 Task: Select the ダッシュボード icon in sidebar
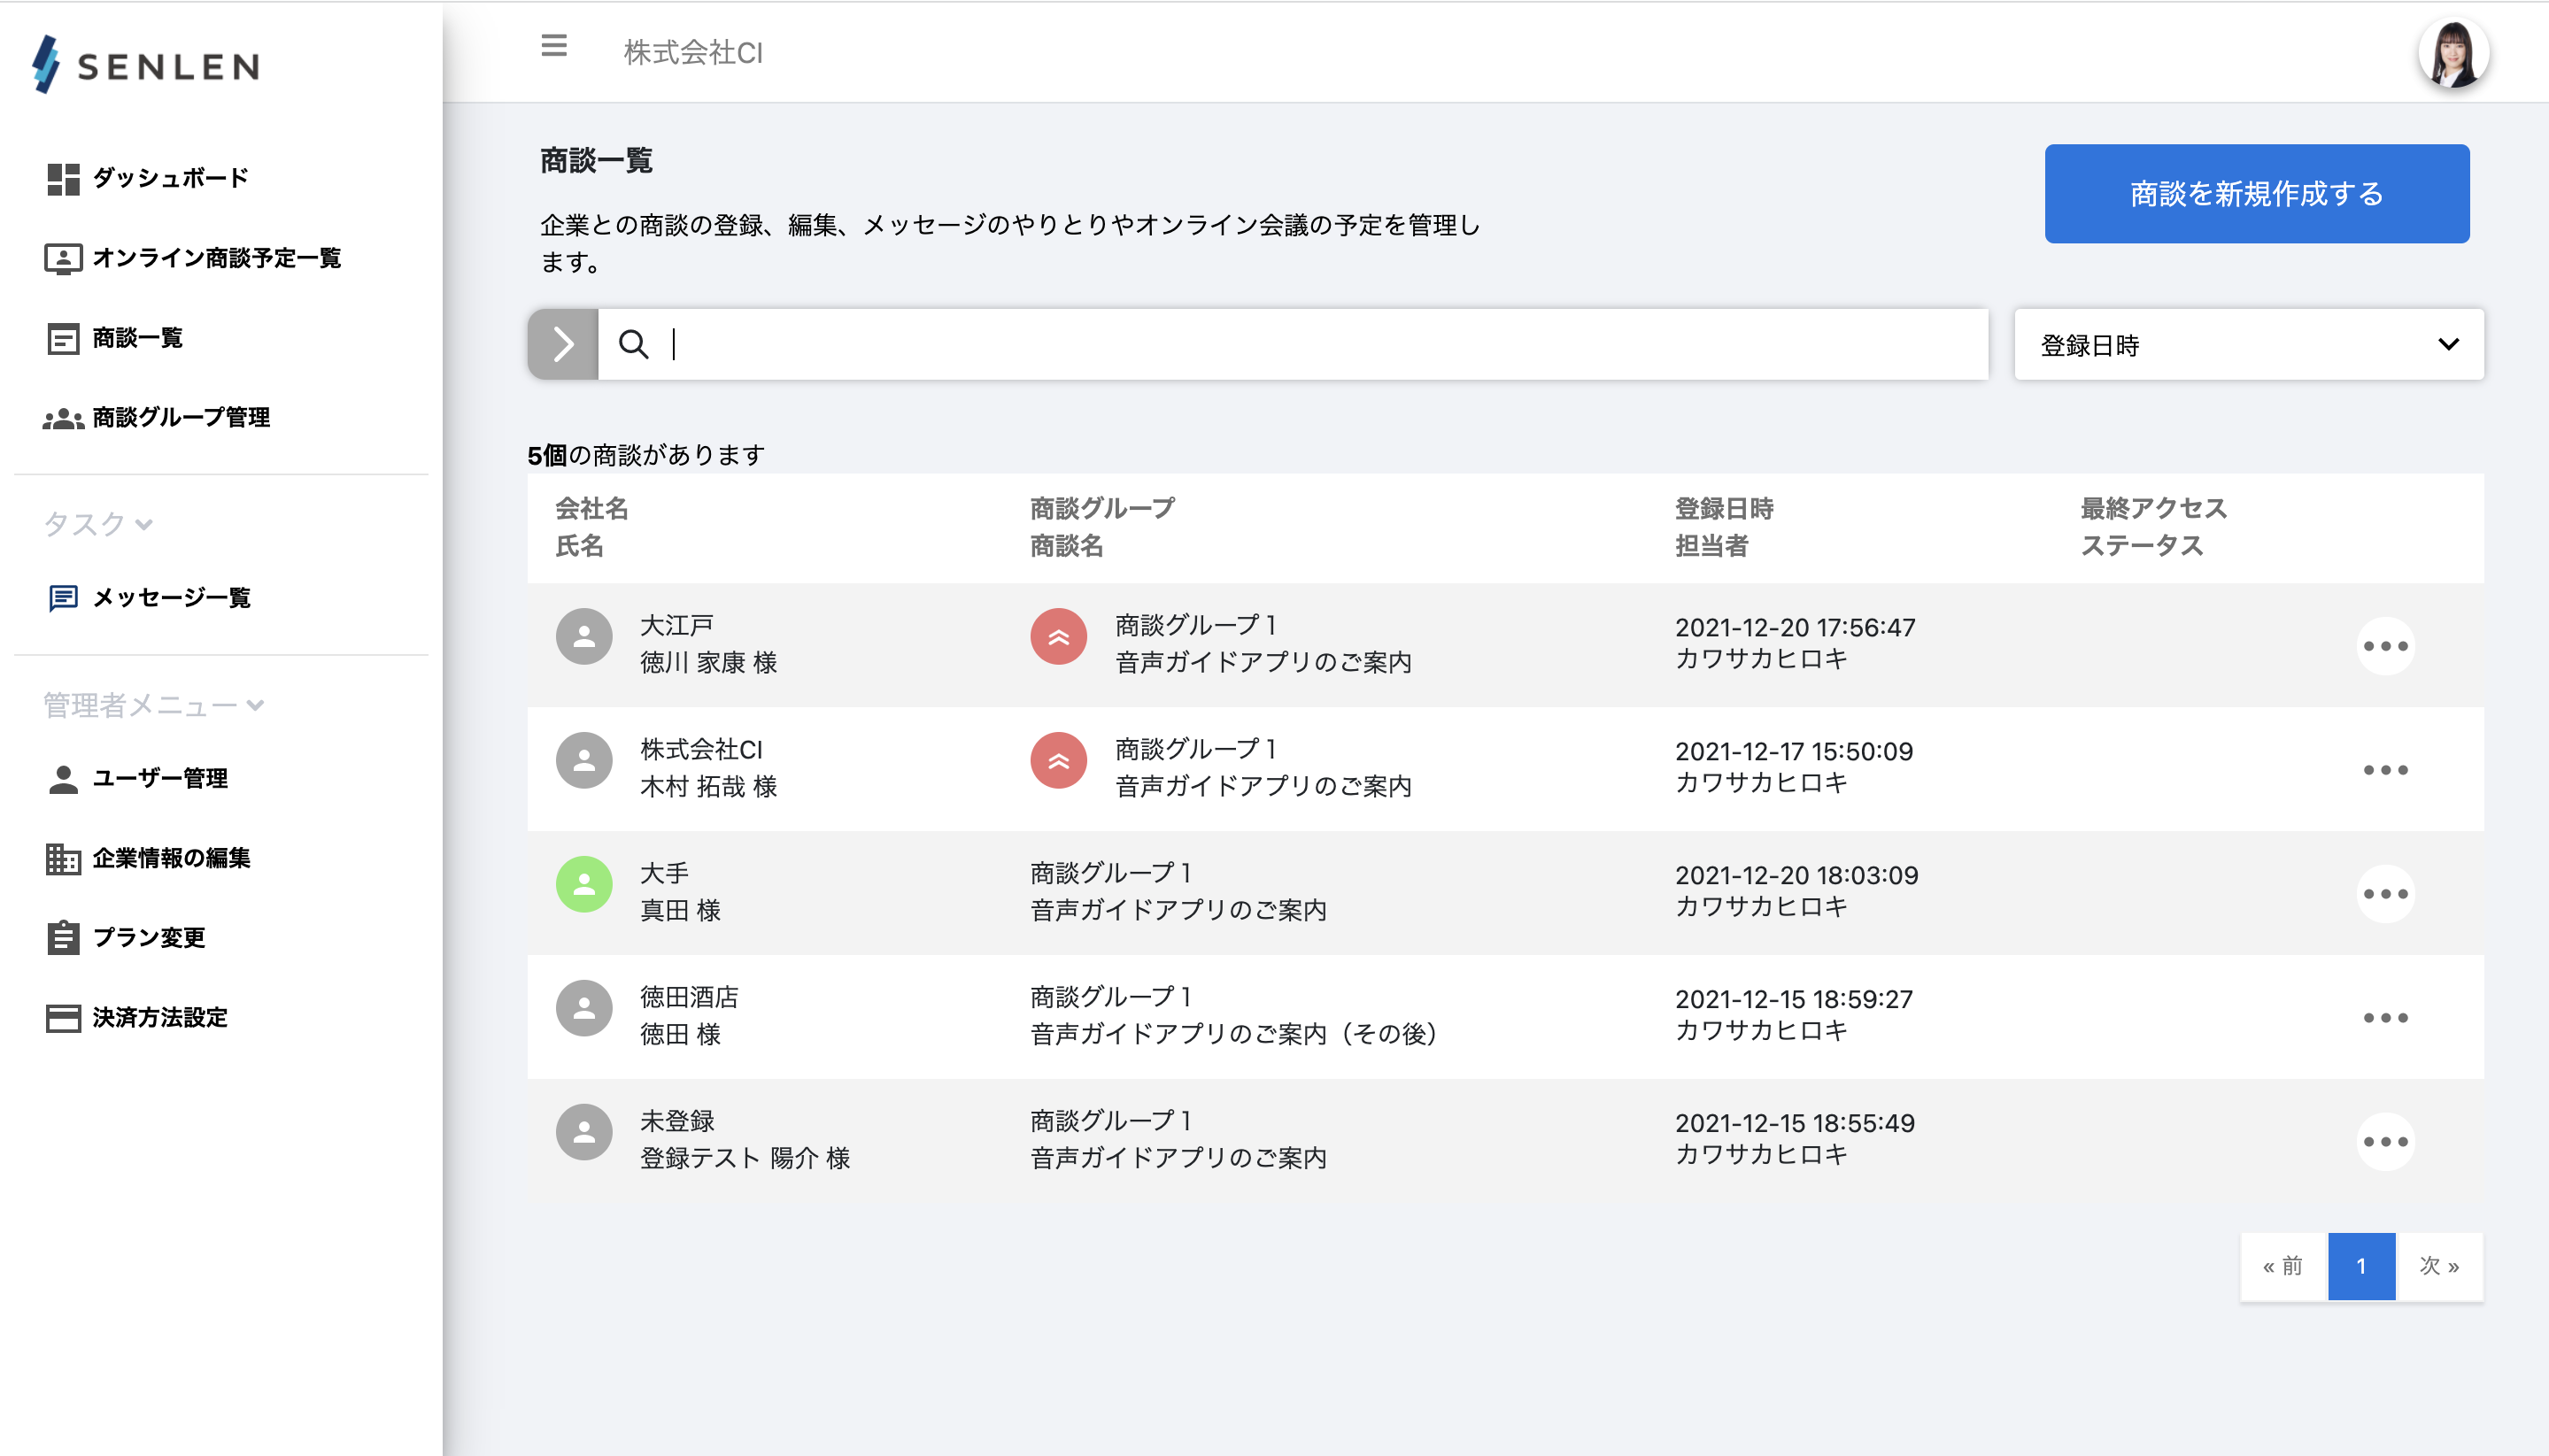coord(63,178)
